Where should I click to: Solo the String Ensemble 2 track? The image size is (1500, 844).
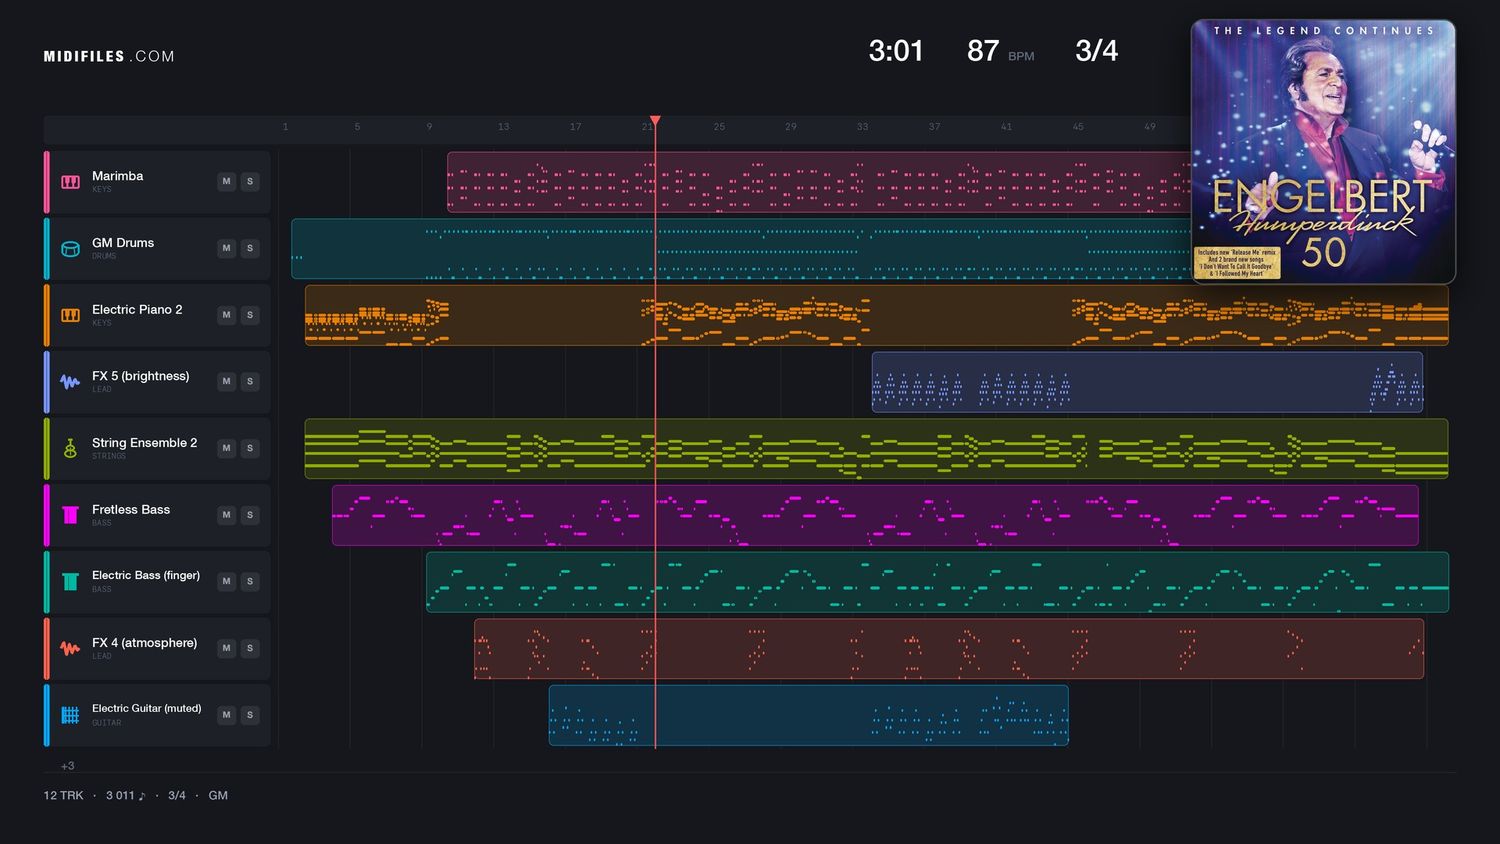[x=250, y=448]
